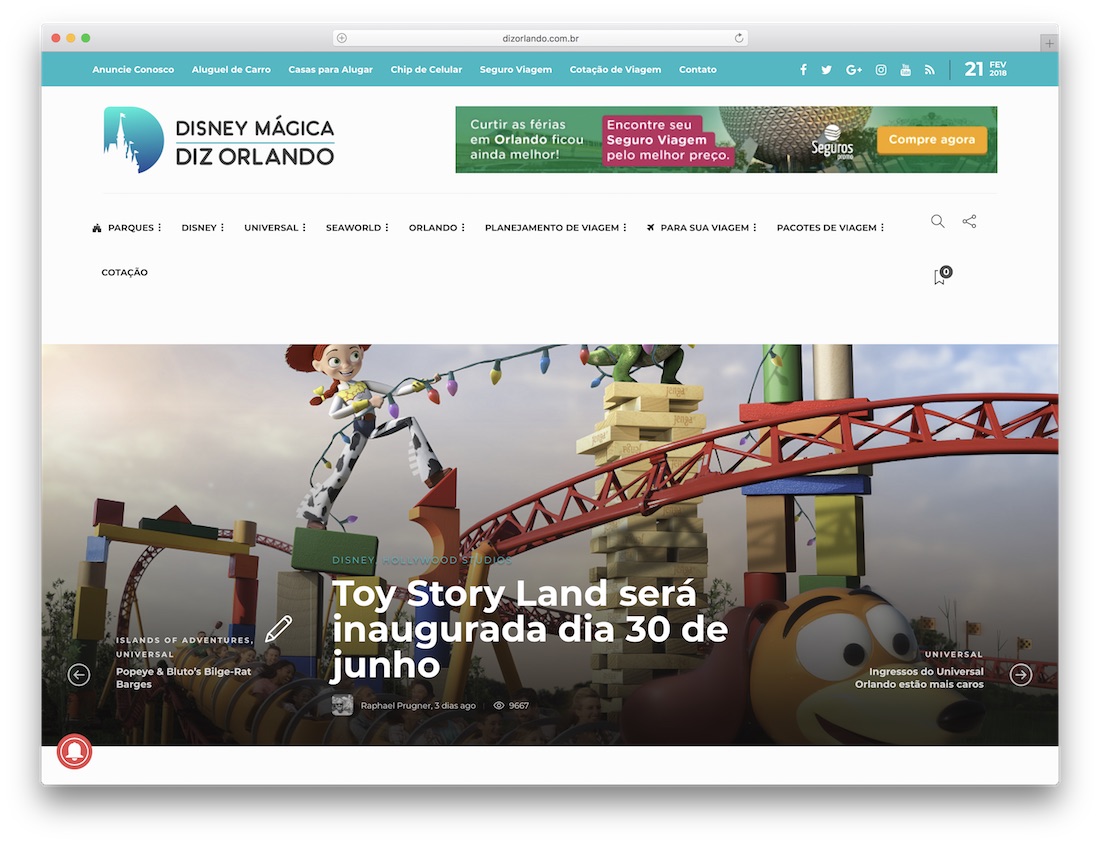Screen dimensions: 1100x844
Task: Open the RSS feed icon
Action: tap(930, 69)
